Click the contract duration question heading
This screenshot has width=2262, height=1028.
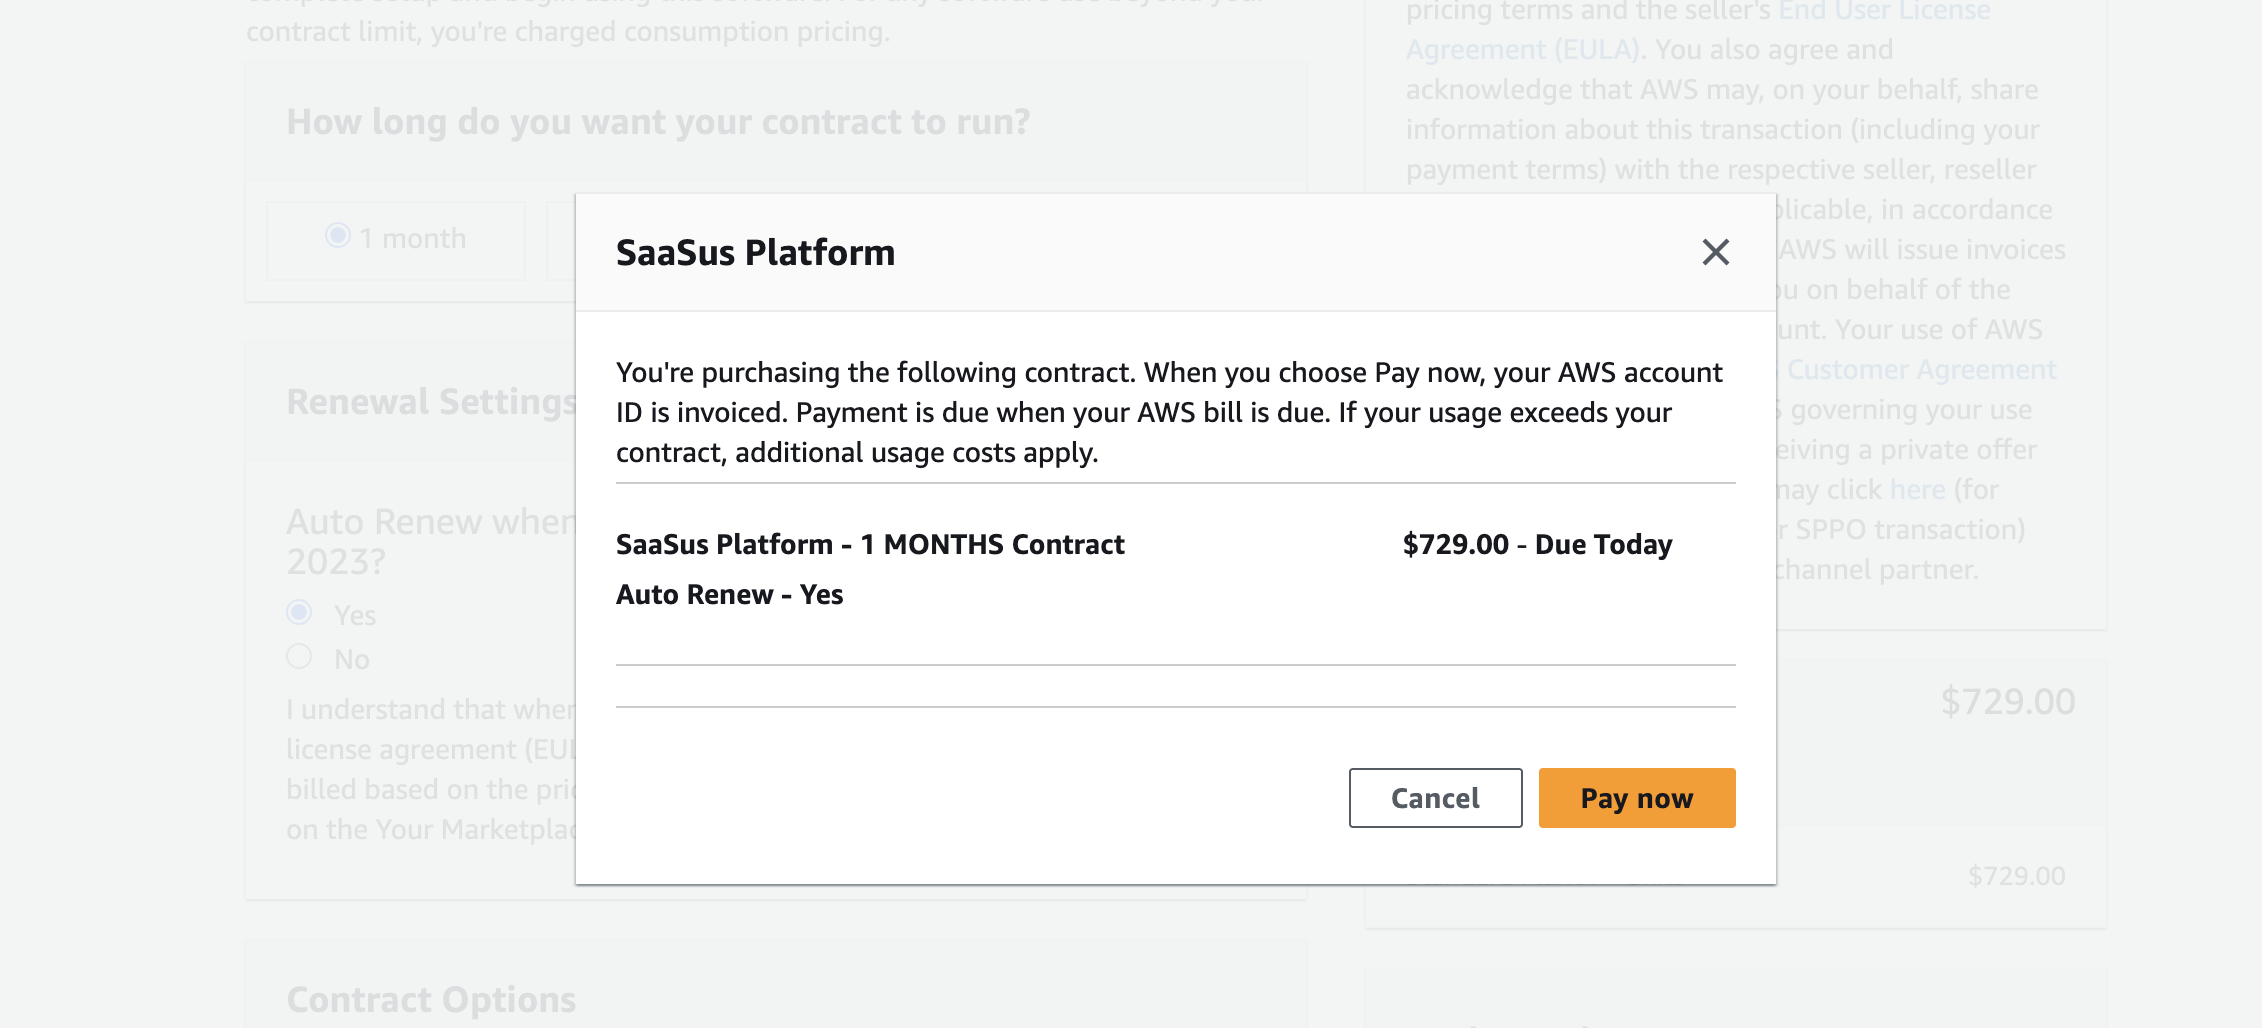658,122
